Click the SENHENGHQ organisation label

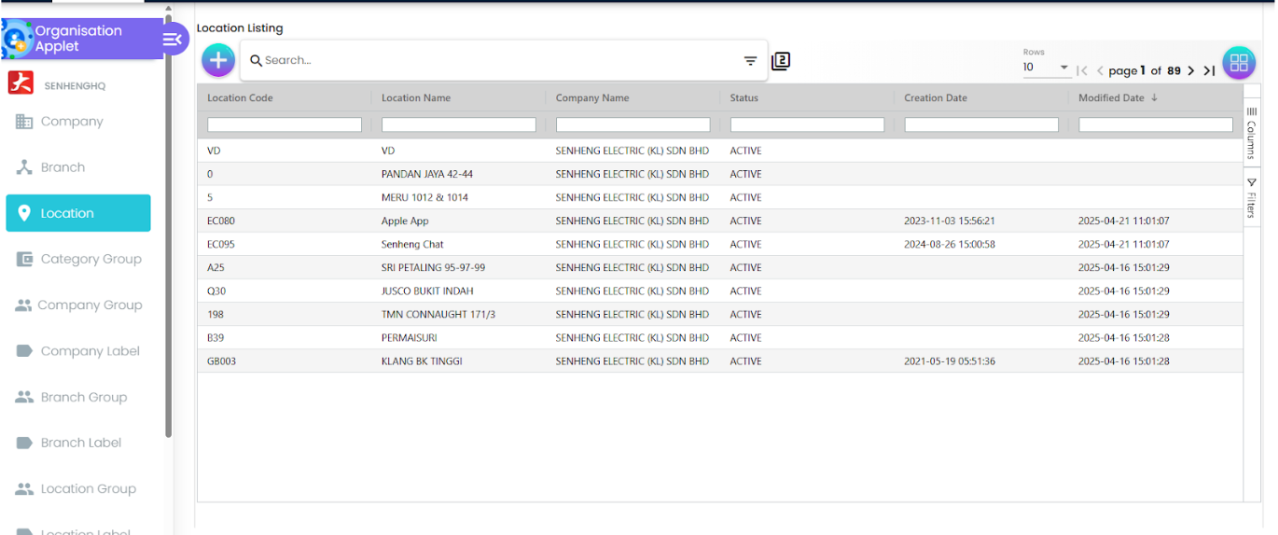(74, 86)
